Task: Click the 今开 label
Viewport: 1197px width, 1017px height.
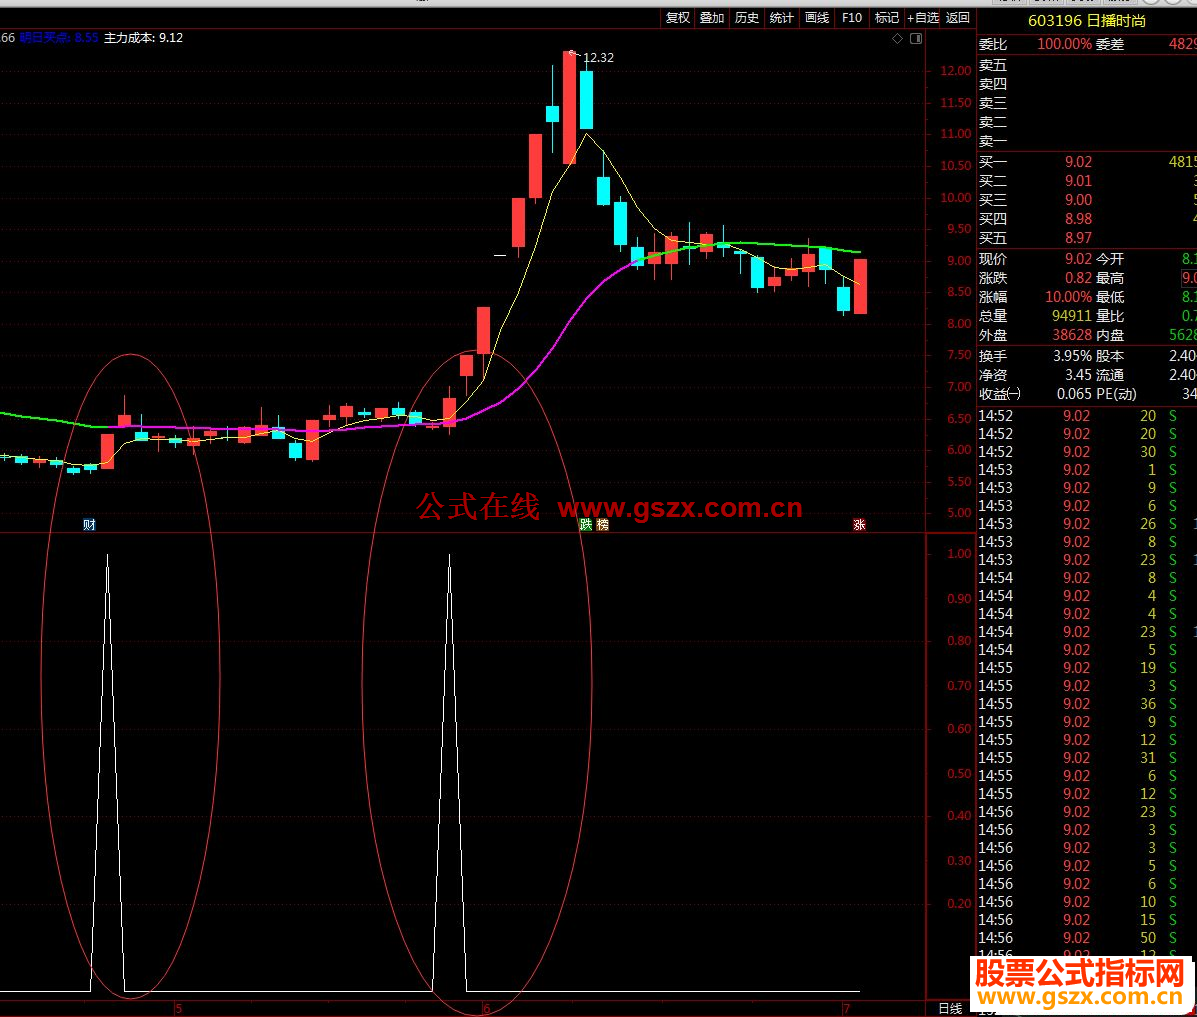Action: (1110, 260)
